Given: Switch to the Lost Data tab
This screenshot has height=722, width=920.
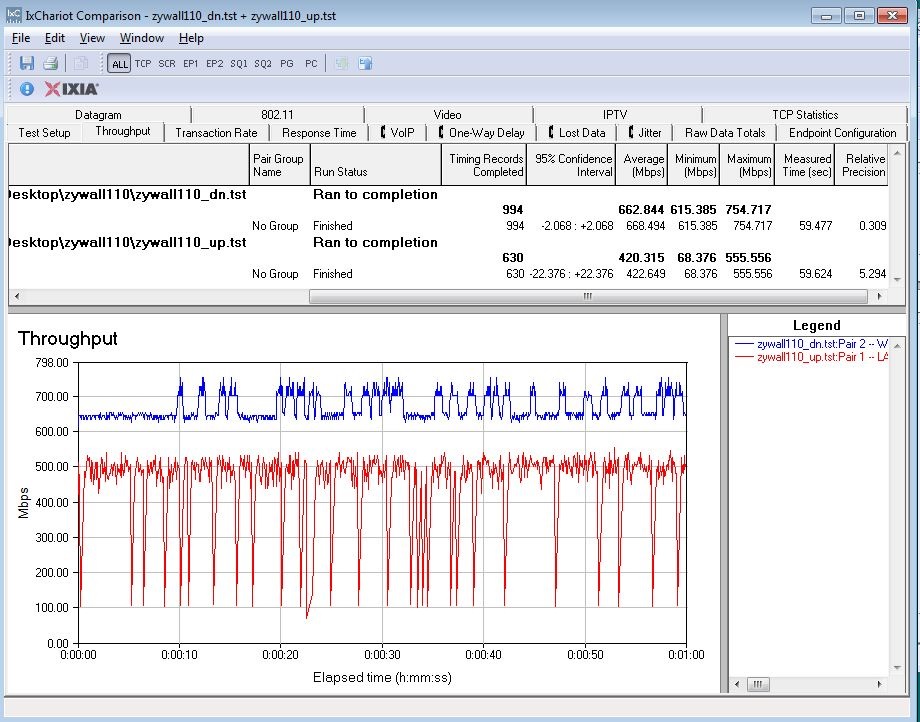Looking at the screenshot, I should click(577, 133).
